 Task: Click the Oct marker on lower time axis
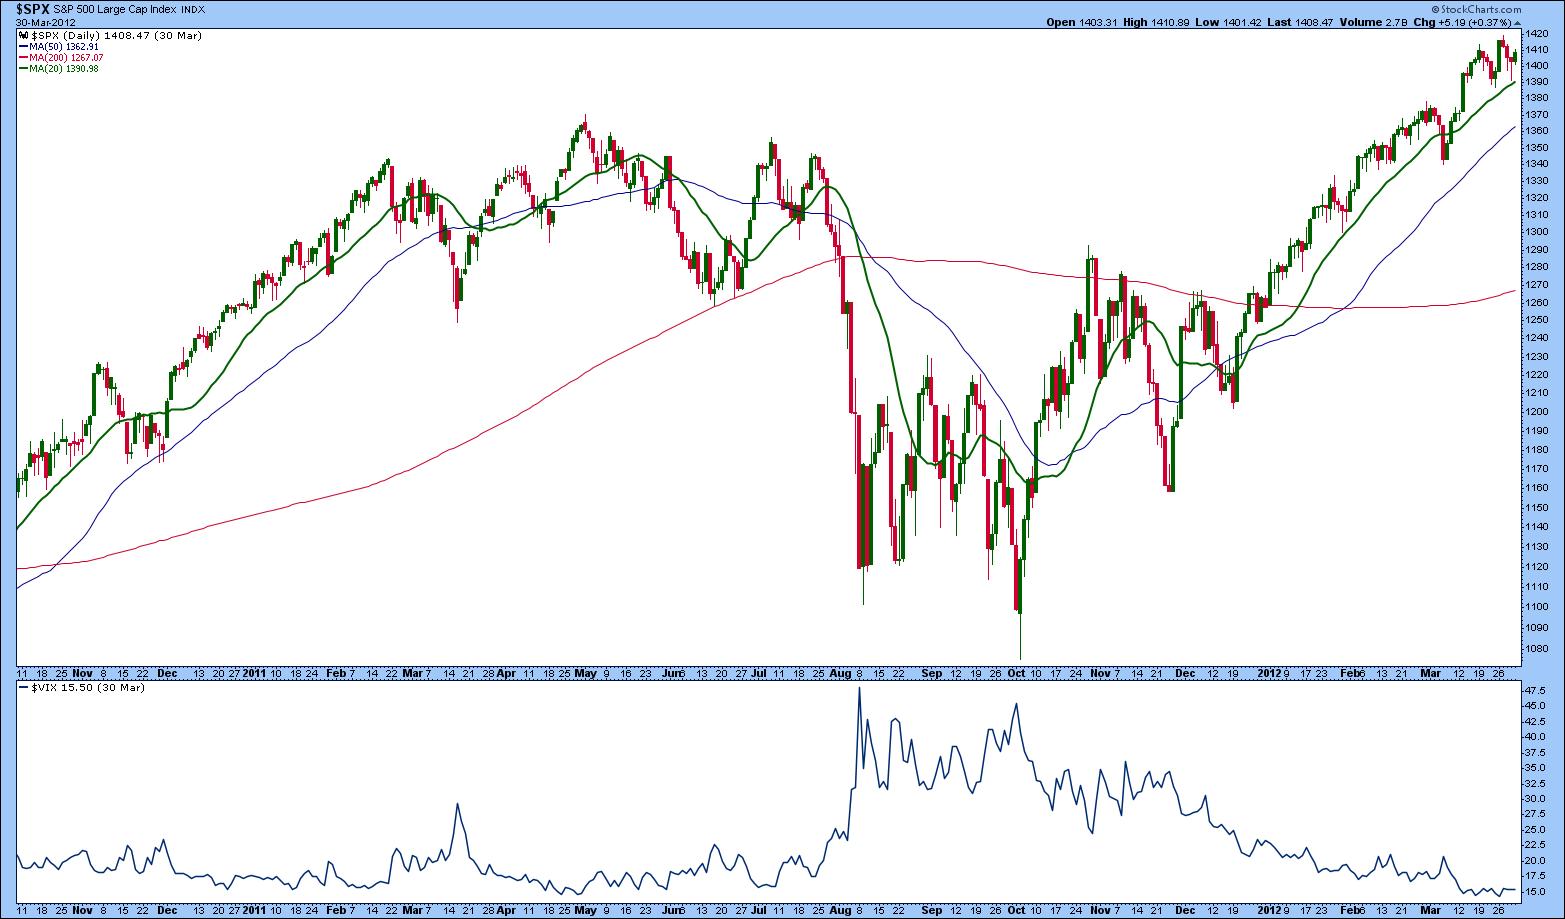tap(1016, 911)
